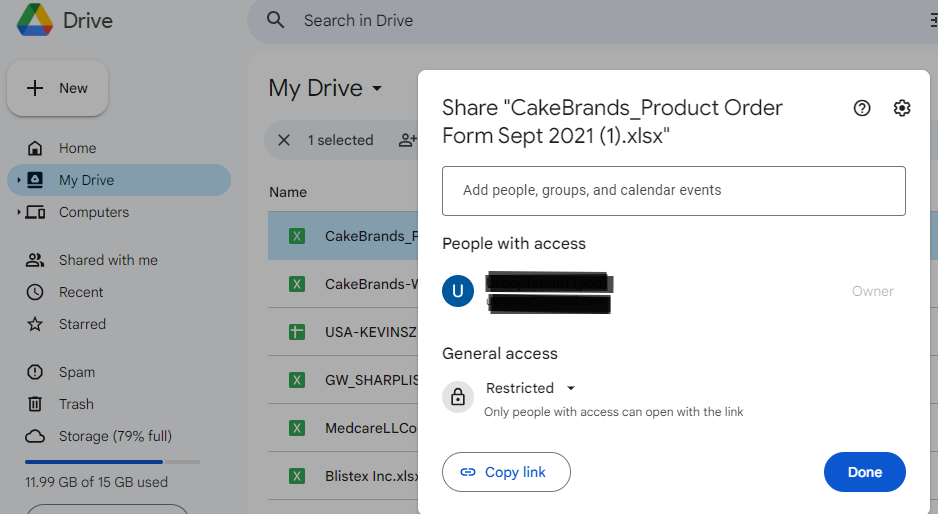The image size is (938, 514).
Task: Click the share person-add icon in toolbar
Action: click(407, 140)
